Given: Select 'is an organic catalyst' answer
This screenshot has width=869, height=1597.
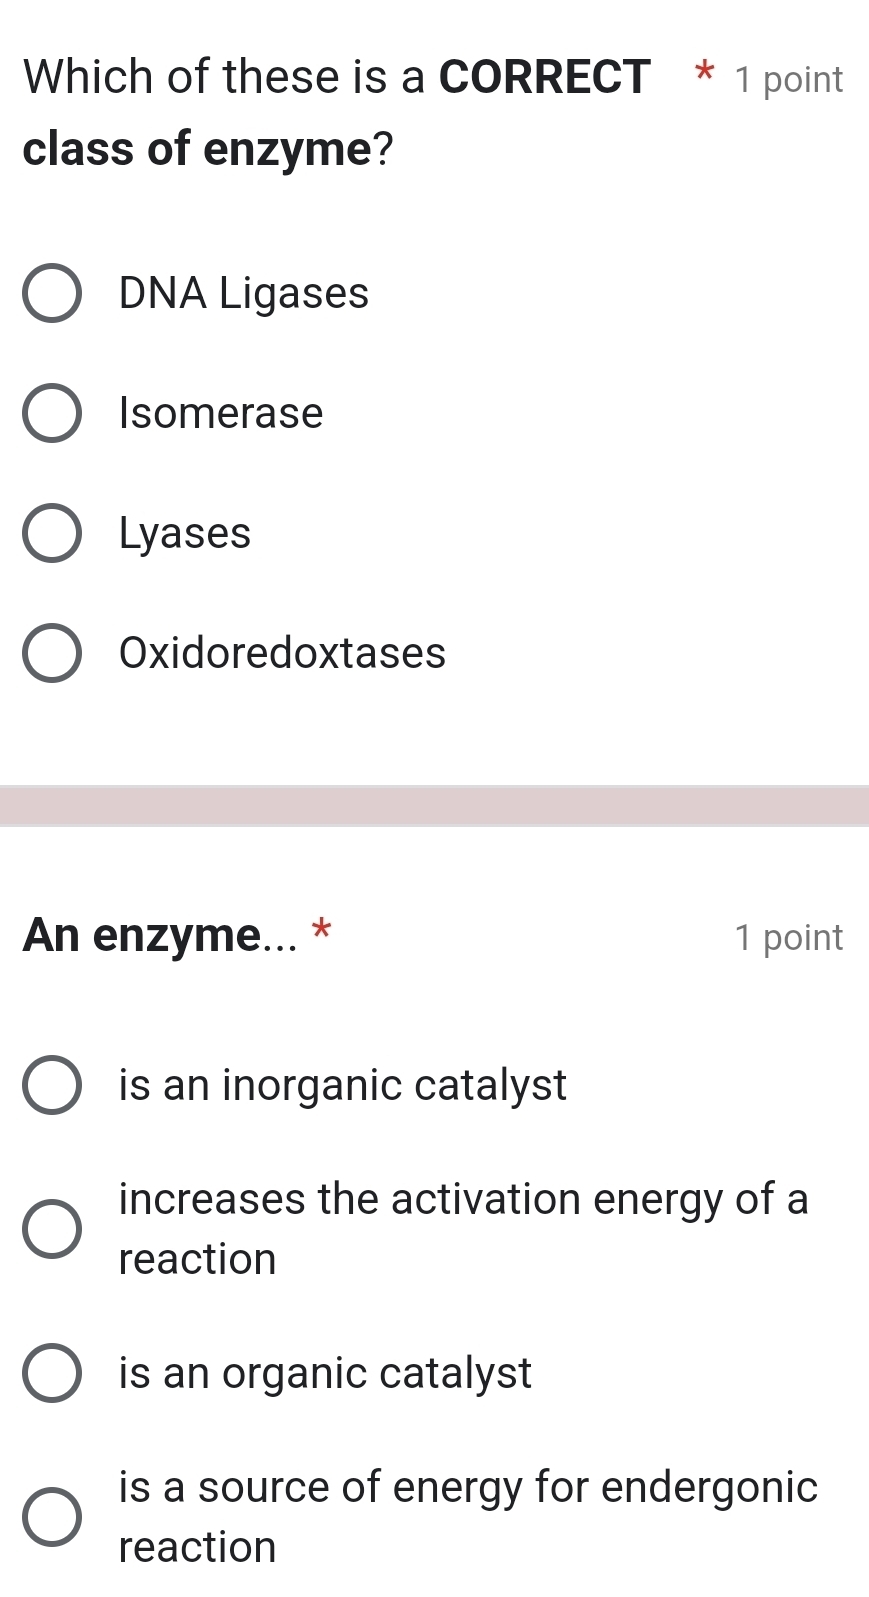Looking at the screenshot, I should coord(54,1373).
